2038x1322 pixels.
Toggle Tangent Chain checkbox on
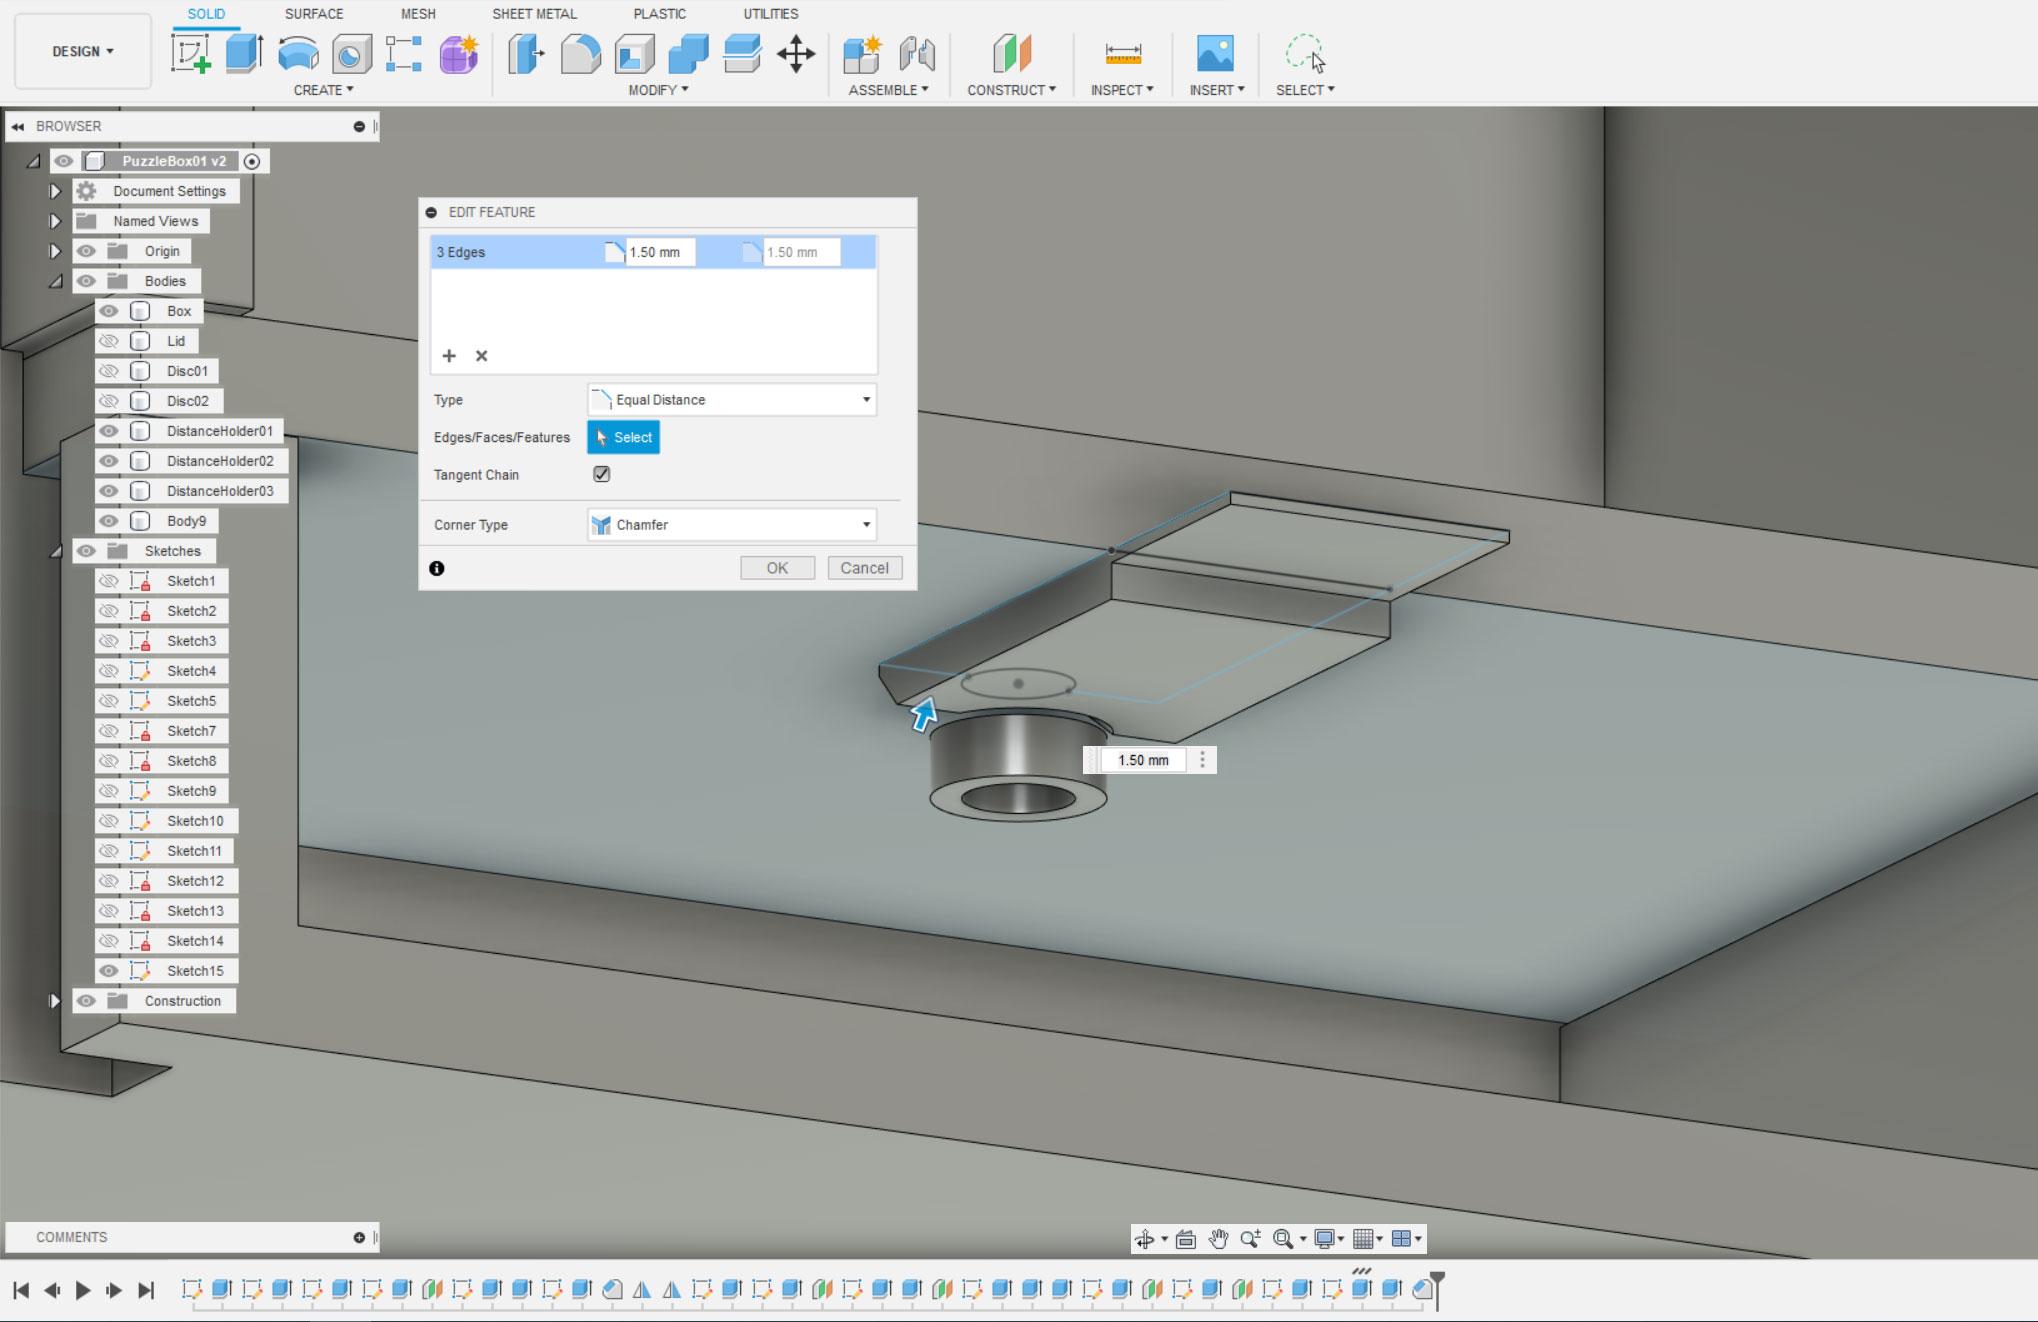coord(602,474)
